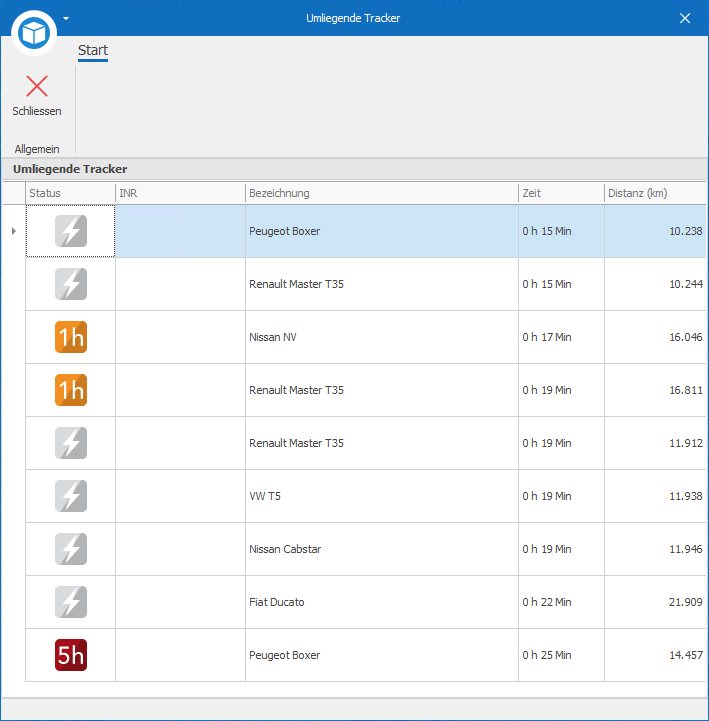Click the 0 h 22 Min time cell
The image size is (709, 721).
click(x=561, y=602)
